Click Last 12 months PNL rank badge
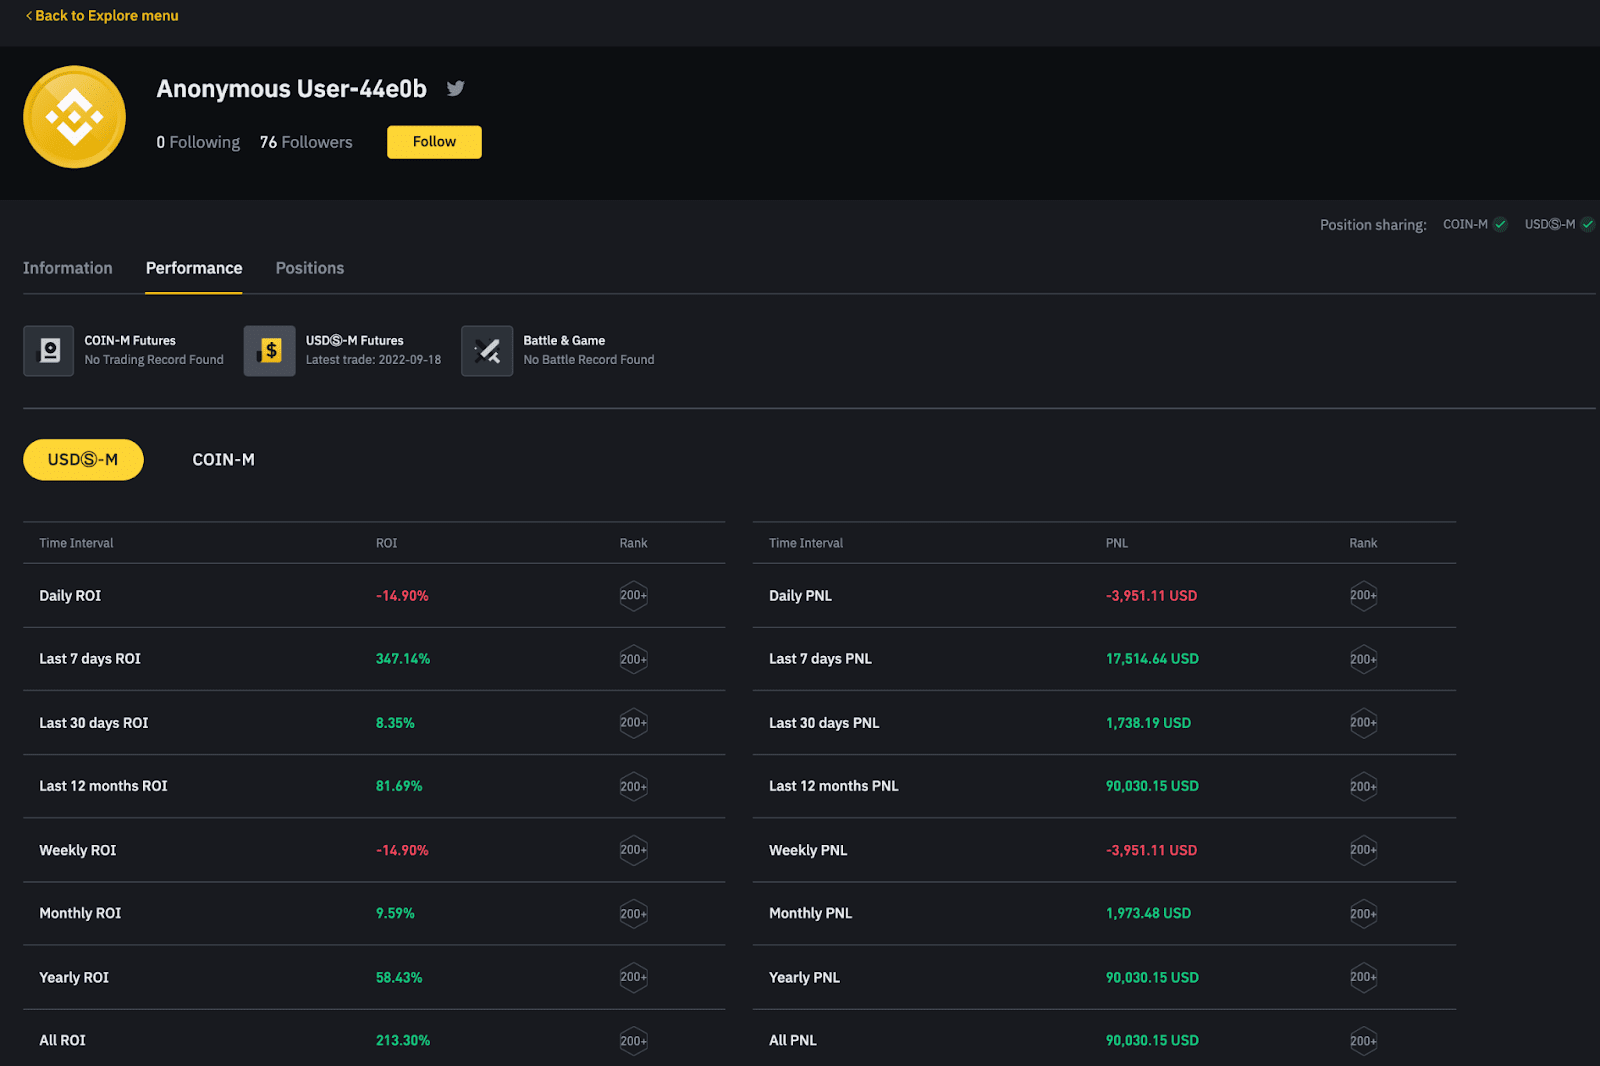The width and height of the screenshot is (1600, 1066). pos(1363,787)
